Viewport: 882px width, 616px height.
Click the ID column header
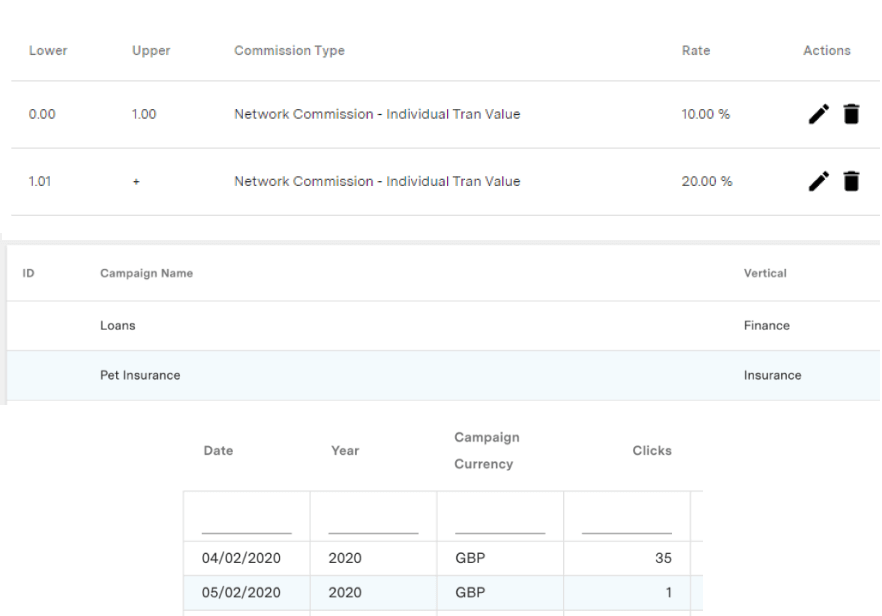[x=28, y=273]
